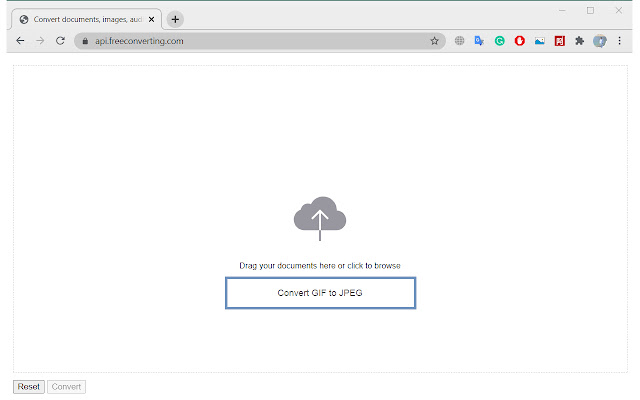Open the Google Translate extension
The image size is (640, 400).
479,41
